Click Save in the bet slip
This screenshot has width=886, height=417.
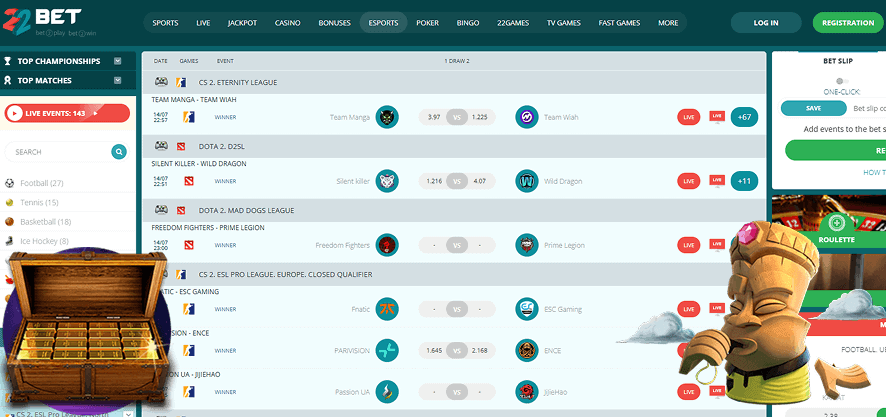click(x=814, y=108)
